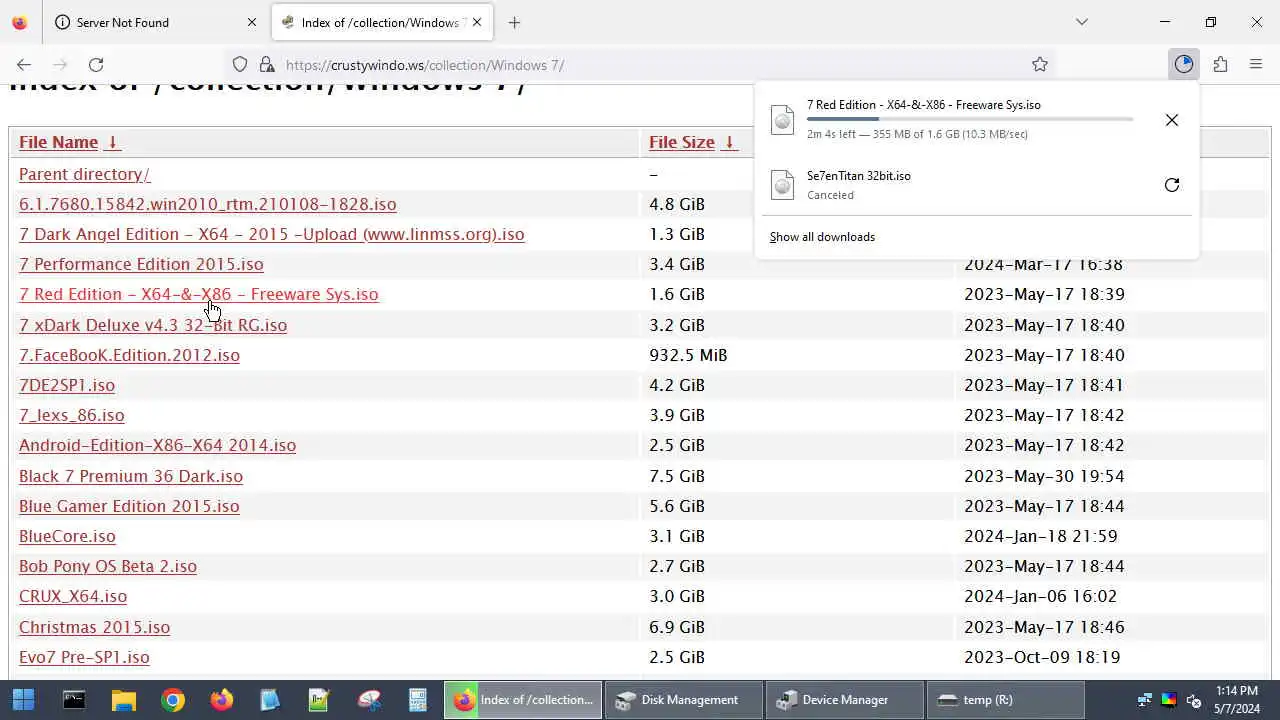Viewport: 1280px width, 720px height.
Task: Bookmark this page with the star icon
Action: coord(1040,64)
